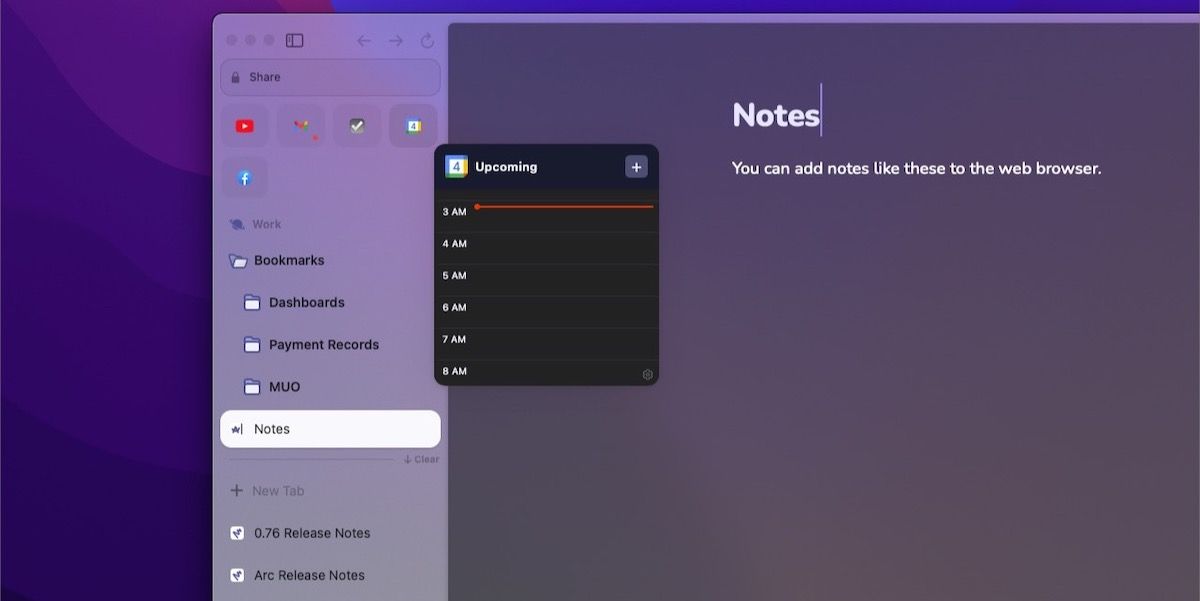Viewport: 1200px width, 601px height.
Task: Open the Share address bar
Action: [330, 77]
